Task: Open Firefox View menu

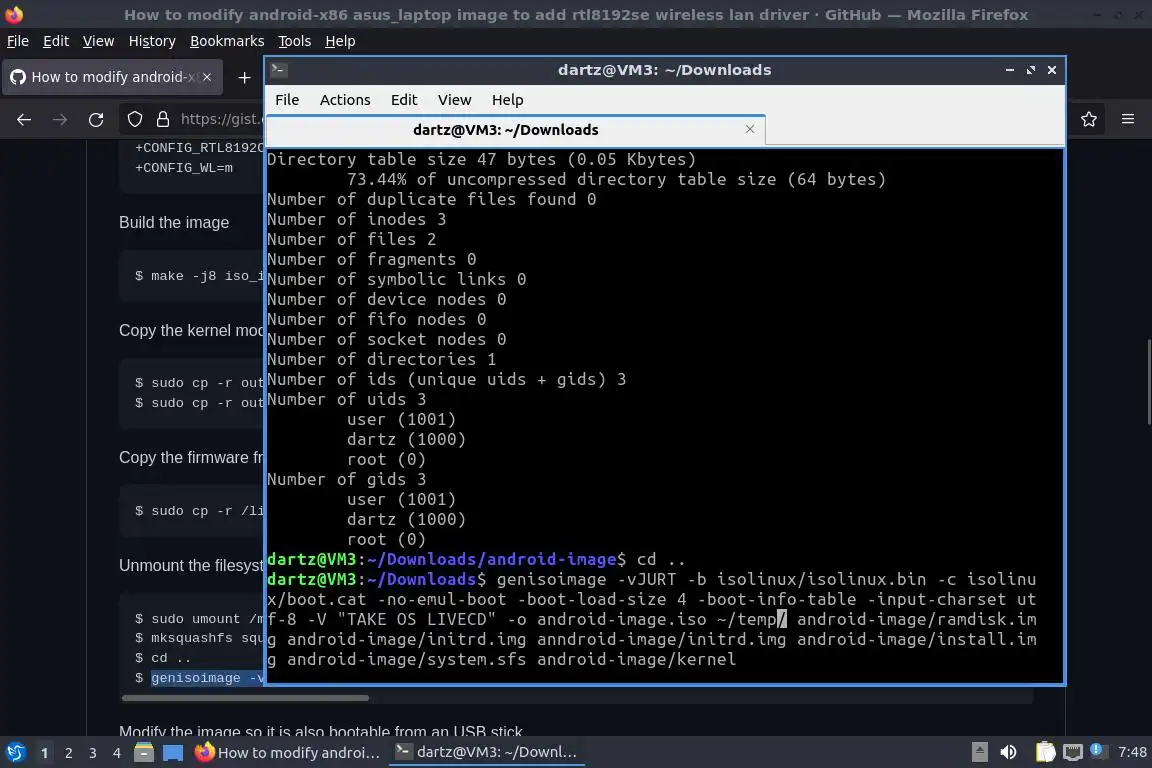Action: [98, 41]
